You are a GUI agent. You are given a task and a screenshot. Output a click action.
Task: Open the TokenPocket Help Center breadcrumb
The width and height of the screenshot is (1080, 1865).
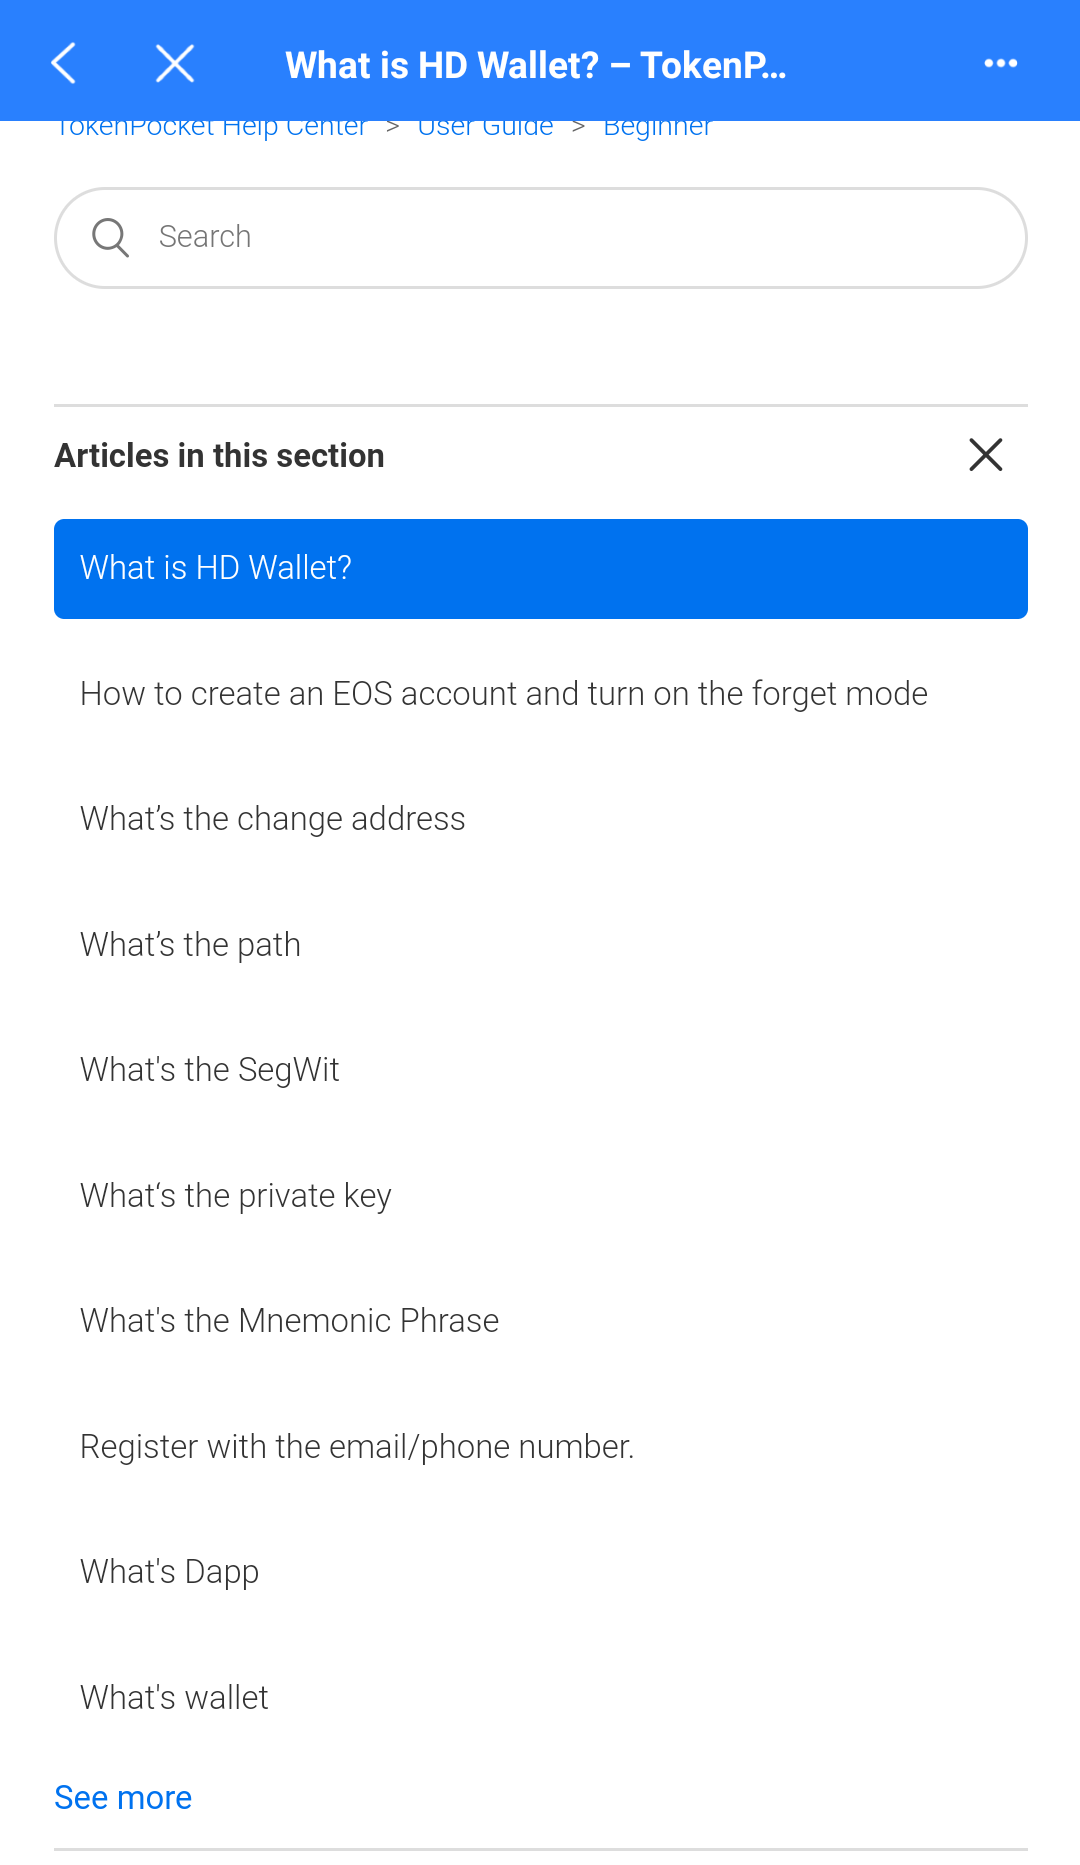[212, 130]
